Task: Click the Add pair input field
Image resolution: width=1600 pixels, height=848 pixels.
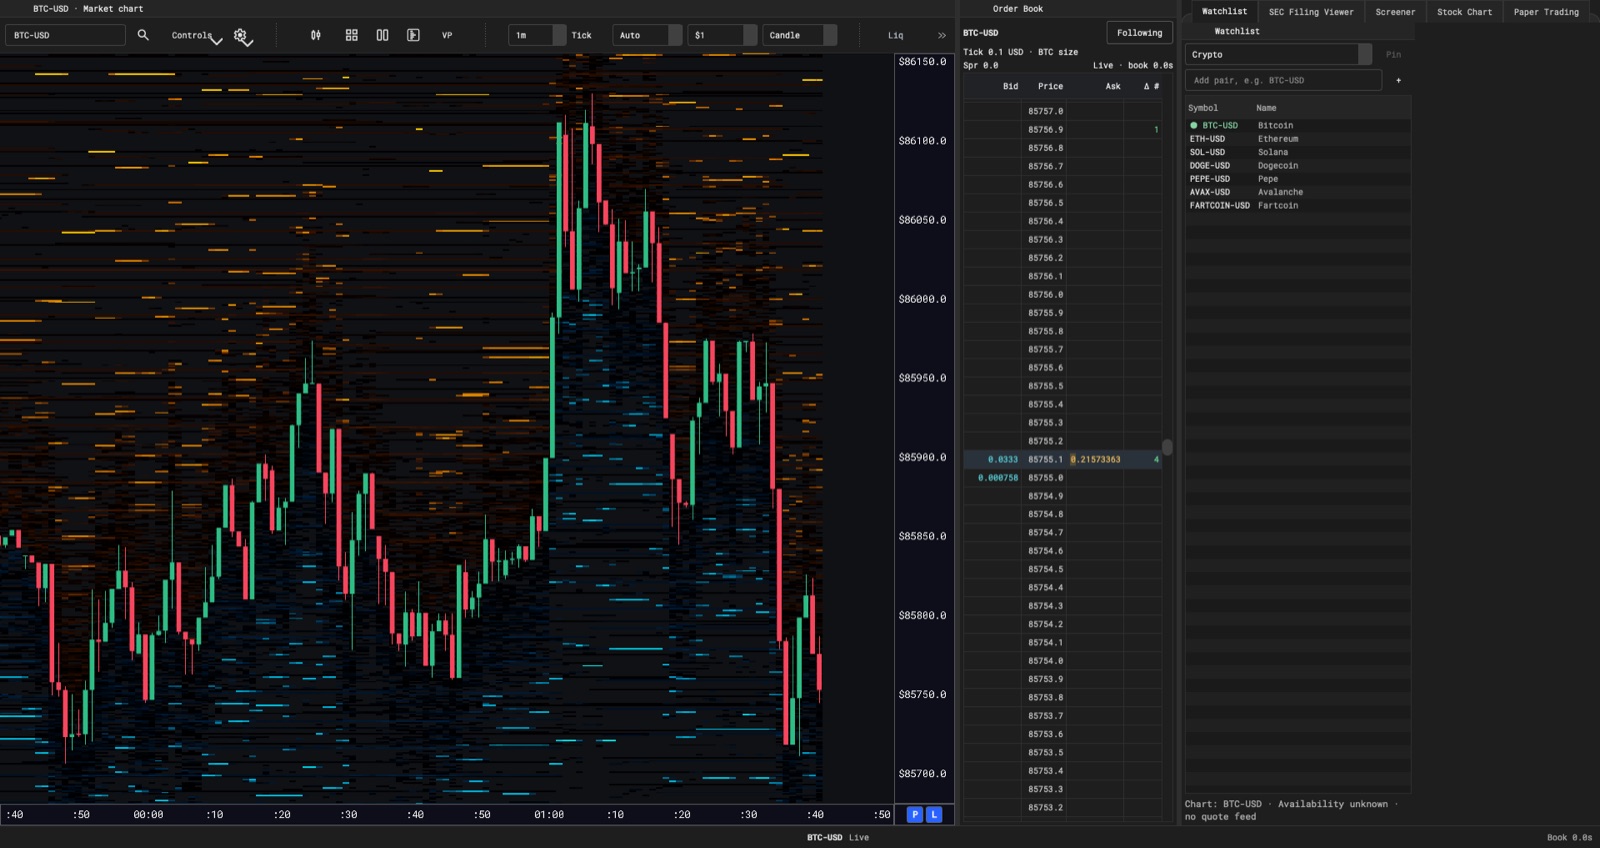Action: (x=1283, y=80)
